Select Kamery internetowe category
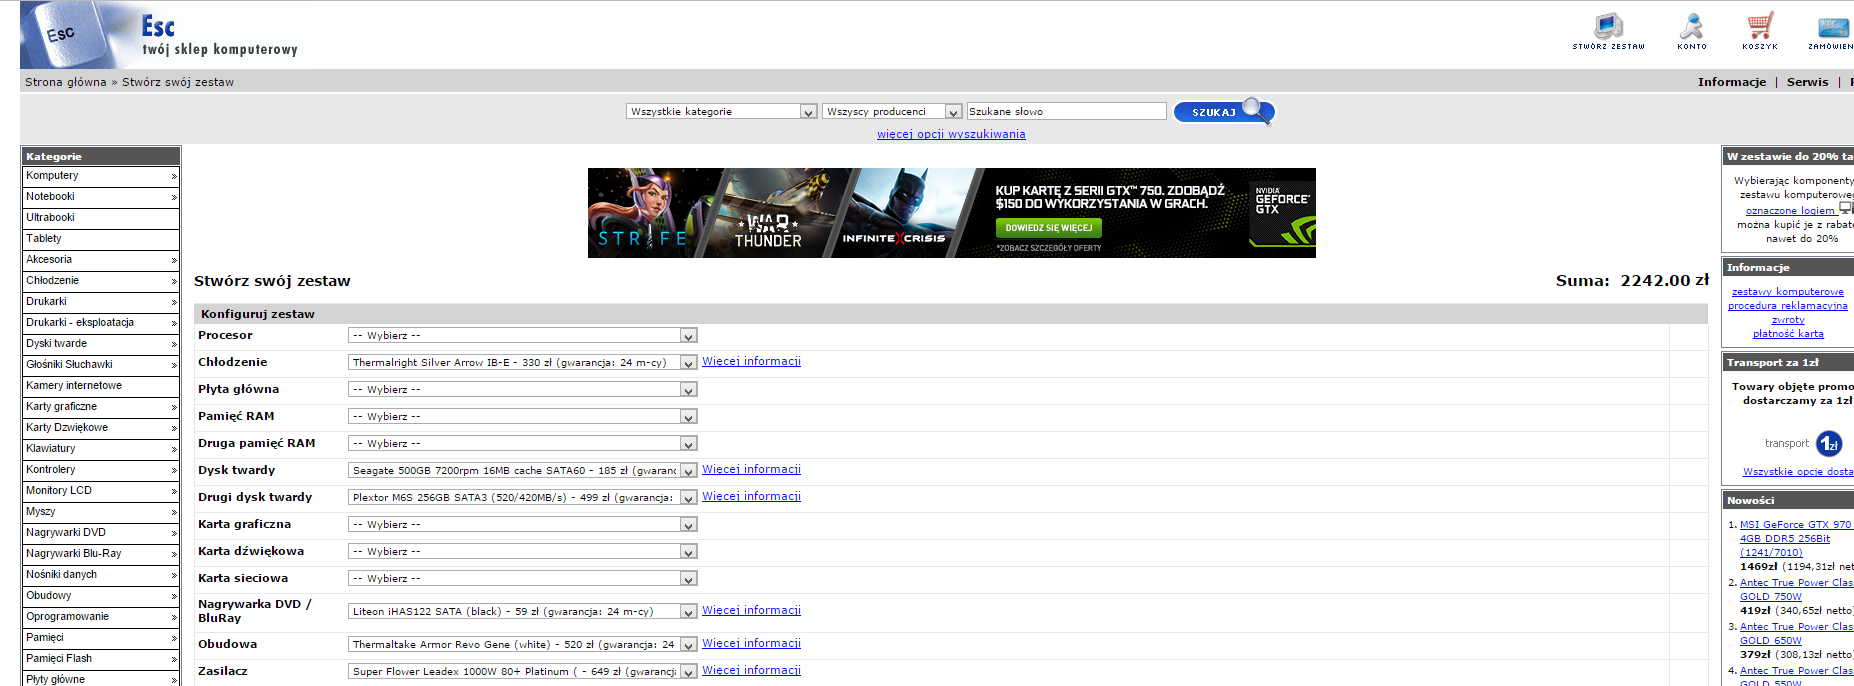The width and height of the screenshot is (1854, 686). [x=101, y=386]
